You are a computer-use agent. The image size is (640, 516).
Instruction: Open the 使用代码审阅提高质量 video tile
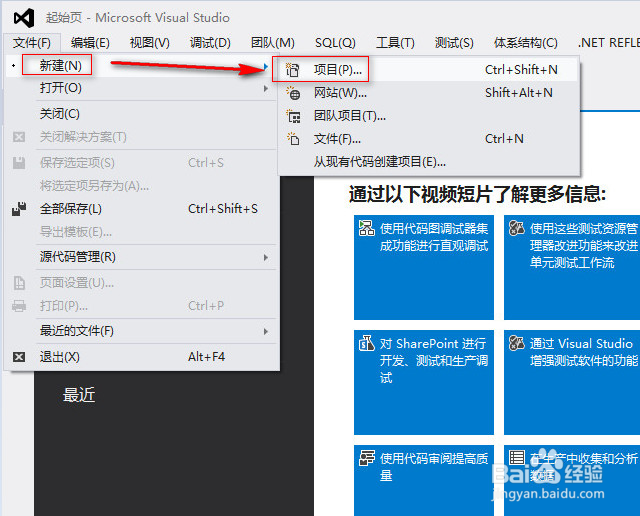point(424,480)
